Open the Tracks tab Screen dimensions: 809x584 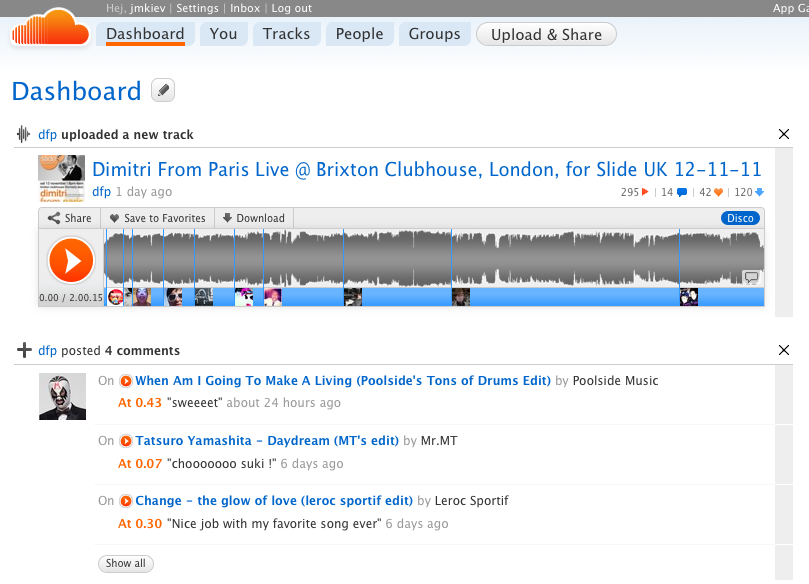(286, 34)
